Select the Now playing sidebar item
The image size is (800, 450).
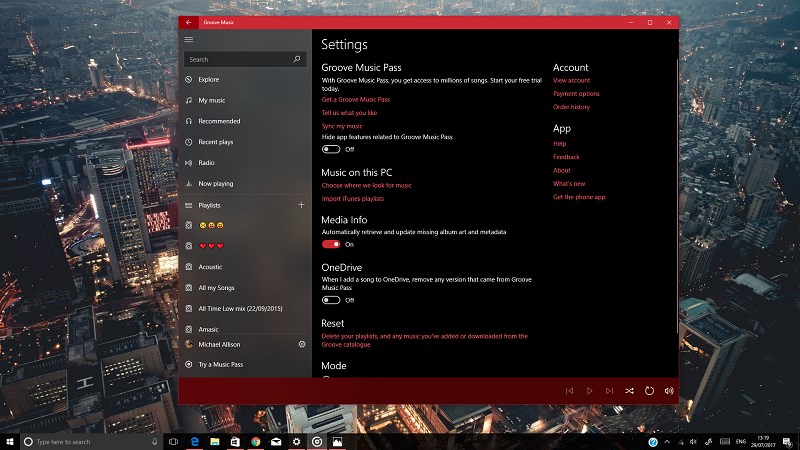pyautogui.click(x=215, y=184)
